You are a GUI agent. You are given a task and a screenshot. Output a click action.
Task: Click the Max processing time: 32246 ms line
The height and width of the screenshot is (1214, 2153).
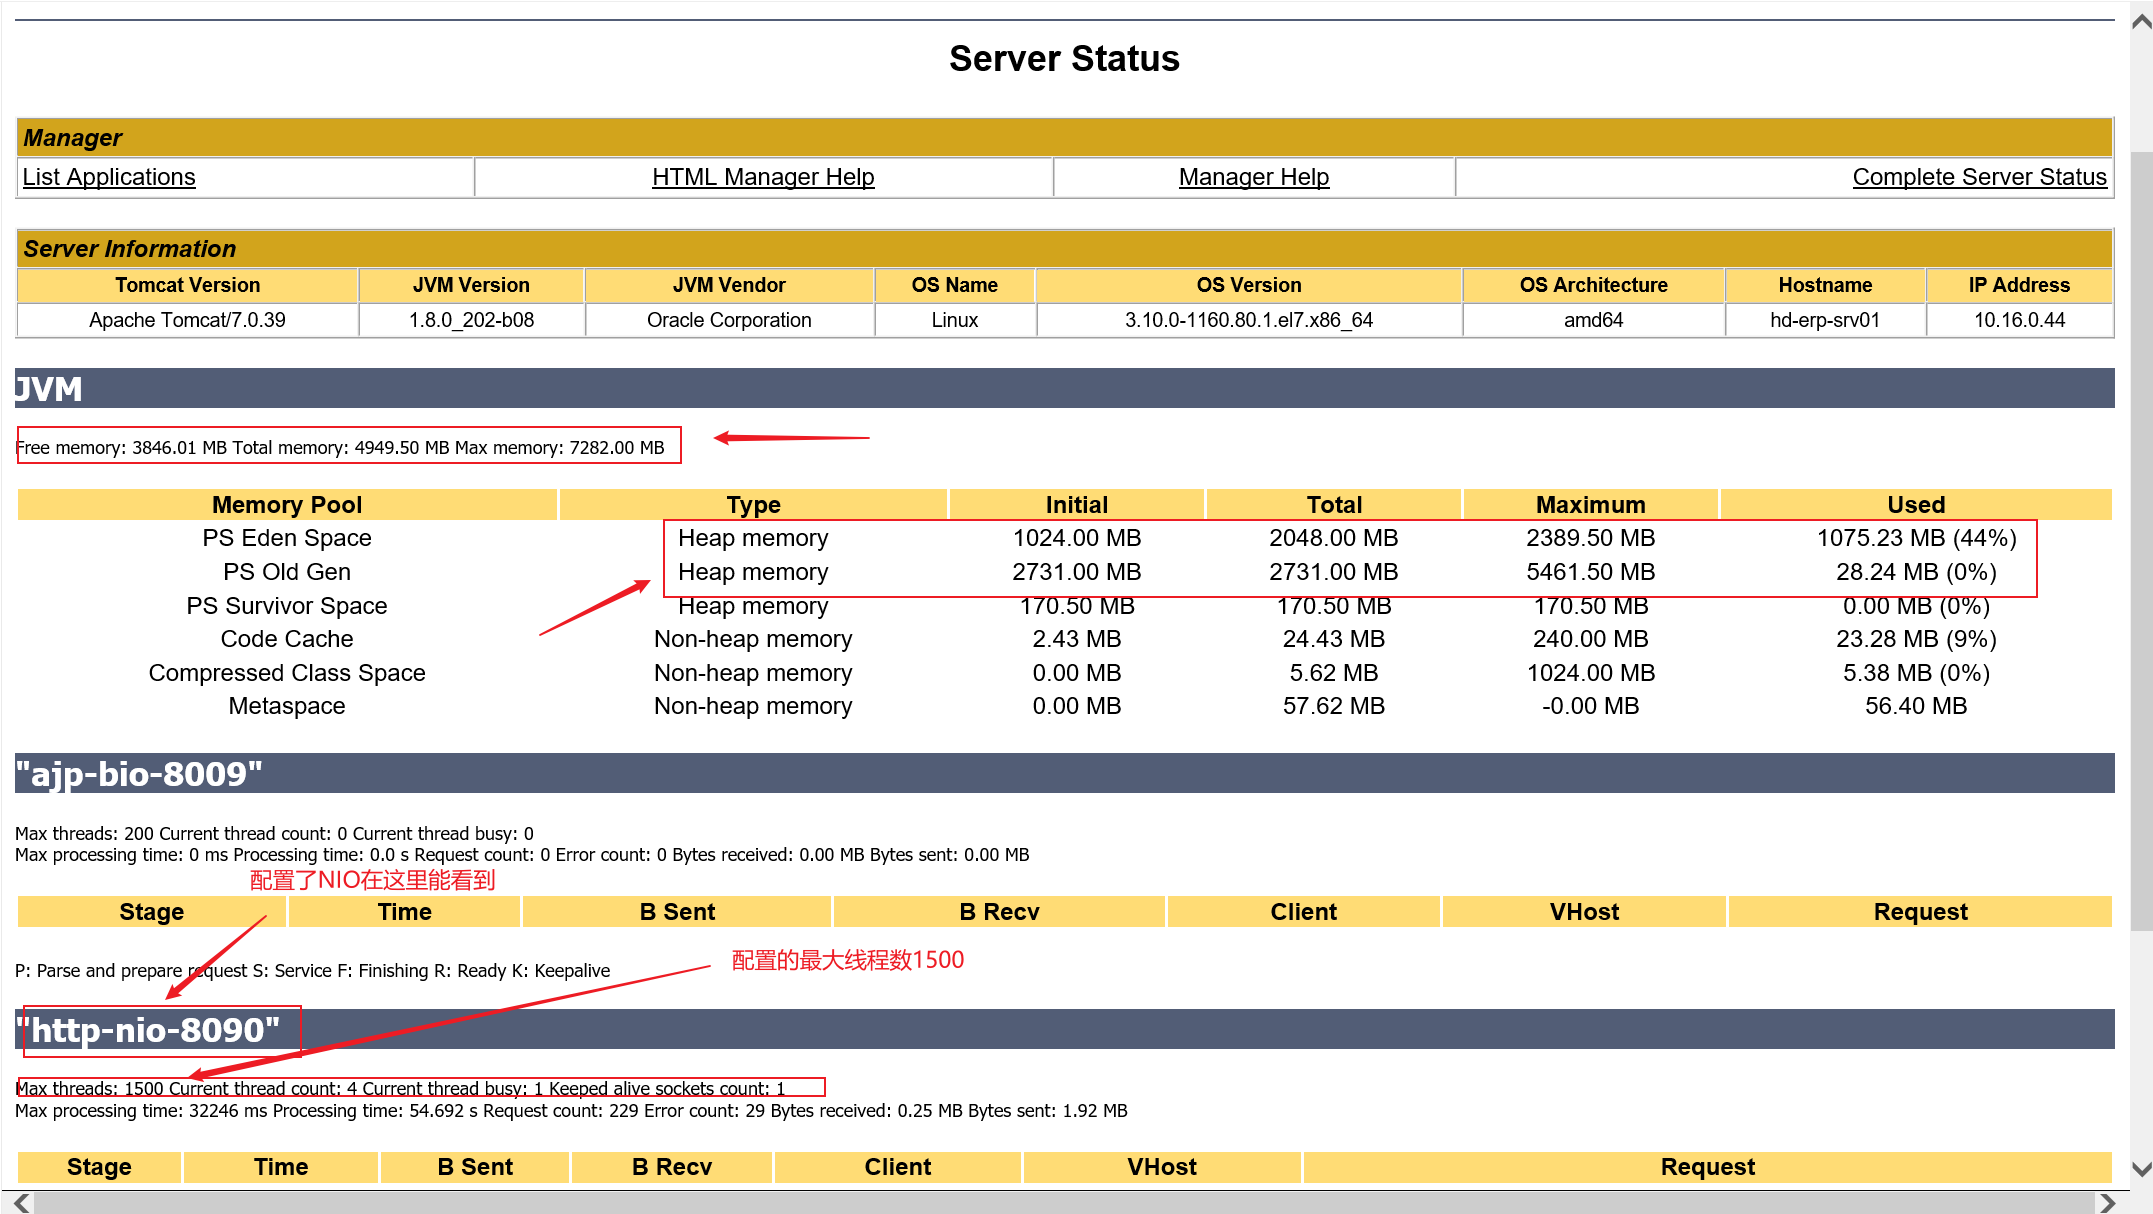click(571, 1111)
